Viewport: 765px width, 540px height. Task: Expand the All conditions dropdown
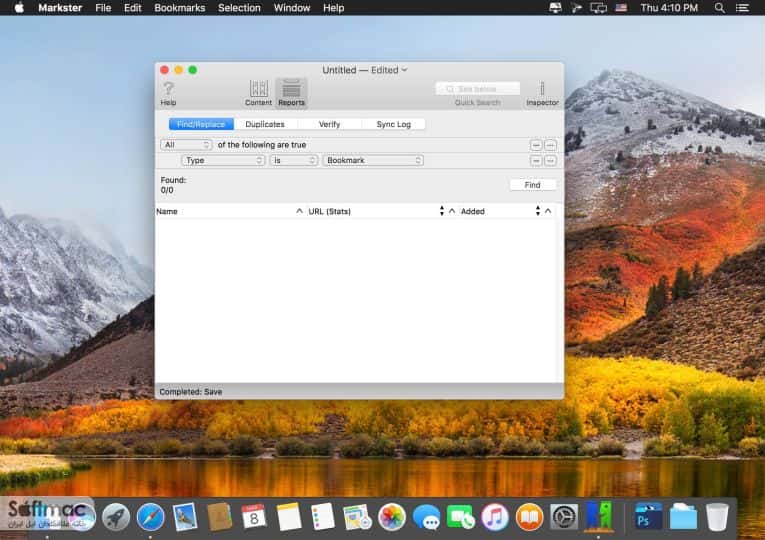(x=186, y=145)
